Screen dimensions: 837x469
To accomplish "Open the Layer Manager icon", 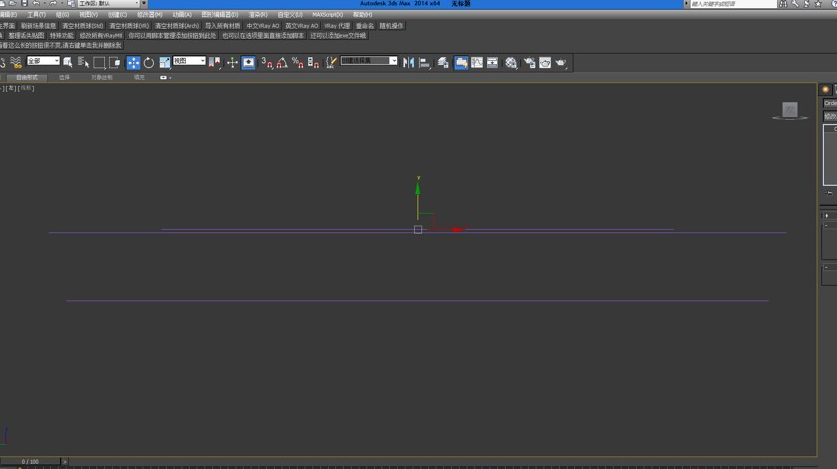I will pyautogui.click(x=443, y=62).
